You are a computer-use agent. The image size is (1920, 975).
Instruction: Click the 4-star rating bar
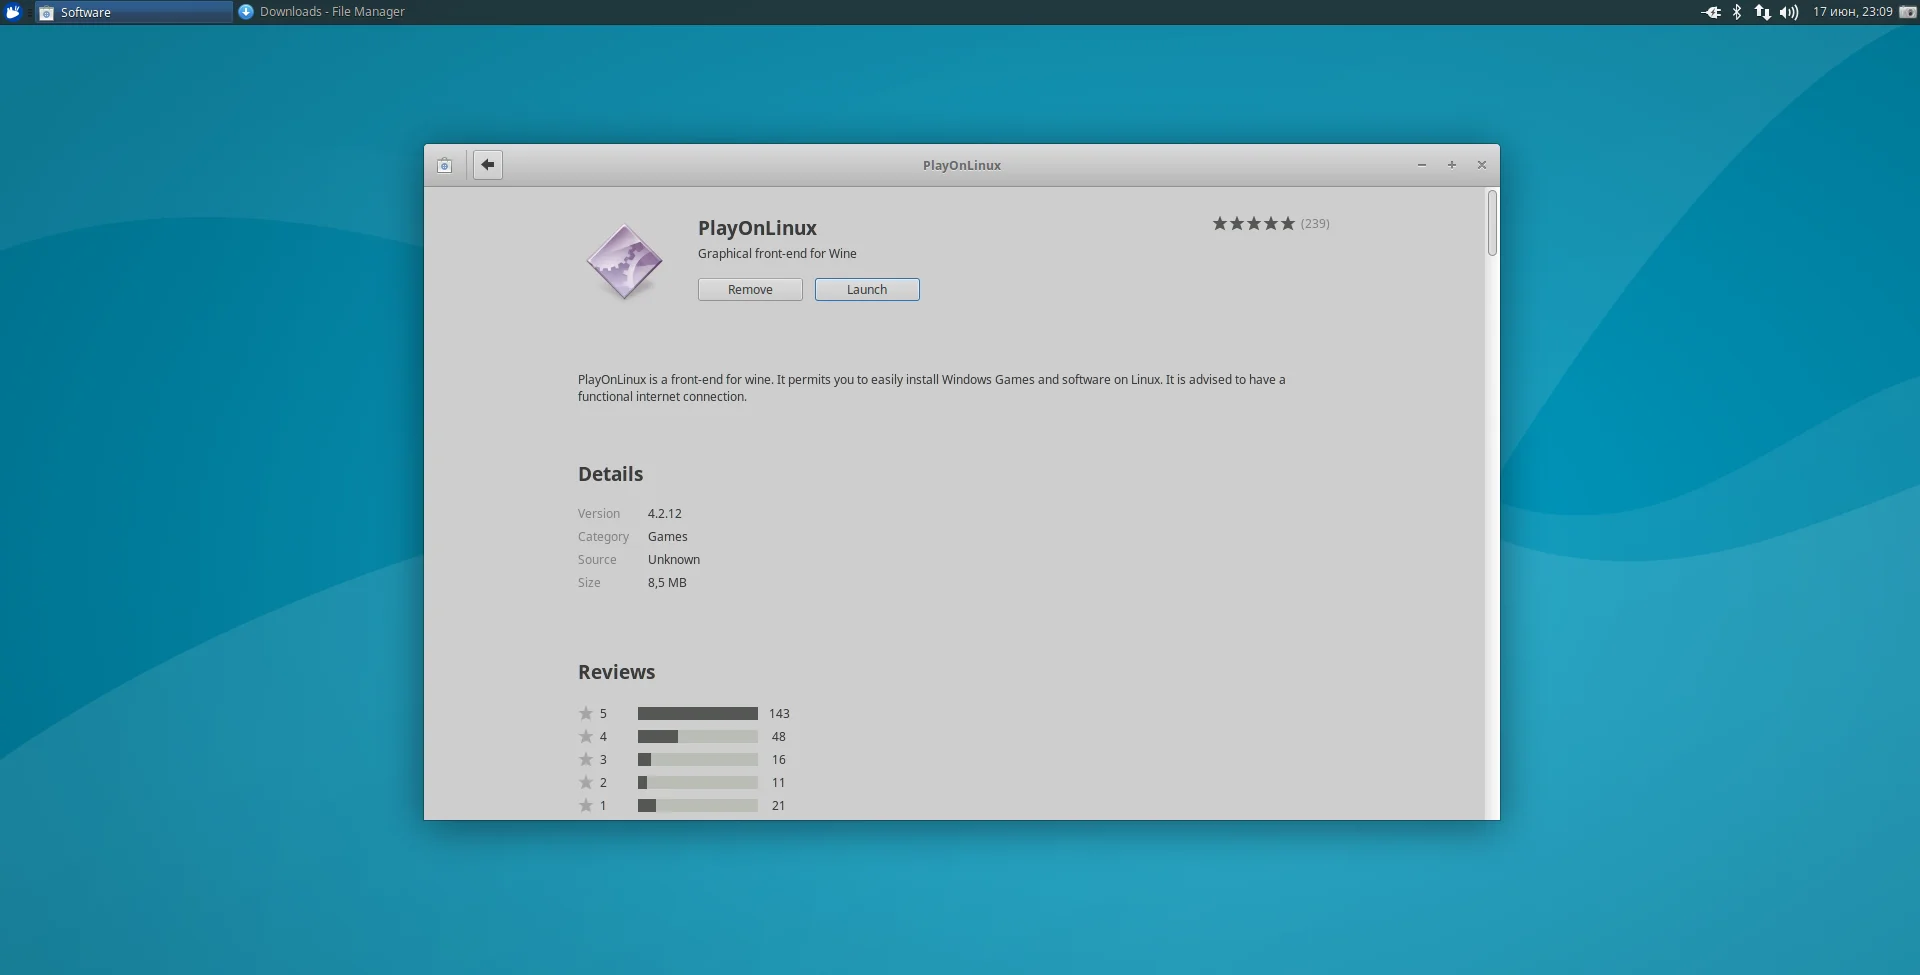[x=698, y=736]
